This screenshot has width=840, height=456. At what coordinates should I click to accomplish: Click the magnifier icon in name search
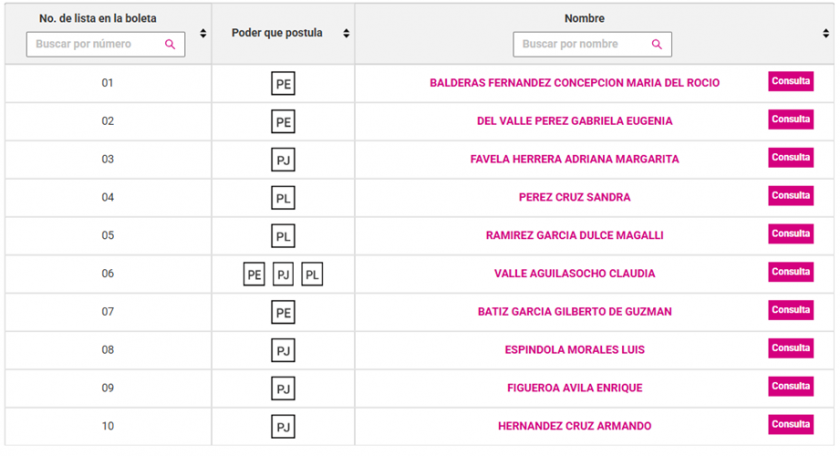pos(657,45)
